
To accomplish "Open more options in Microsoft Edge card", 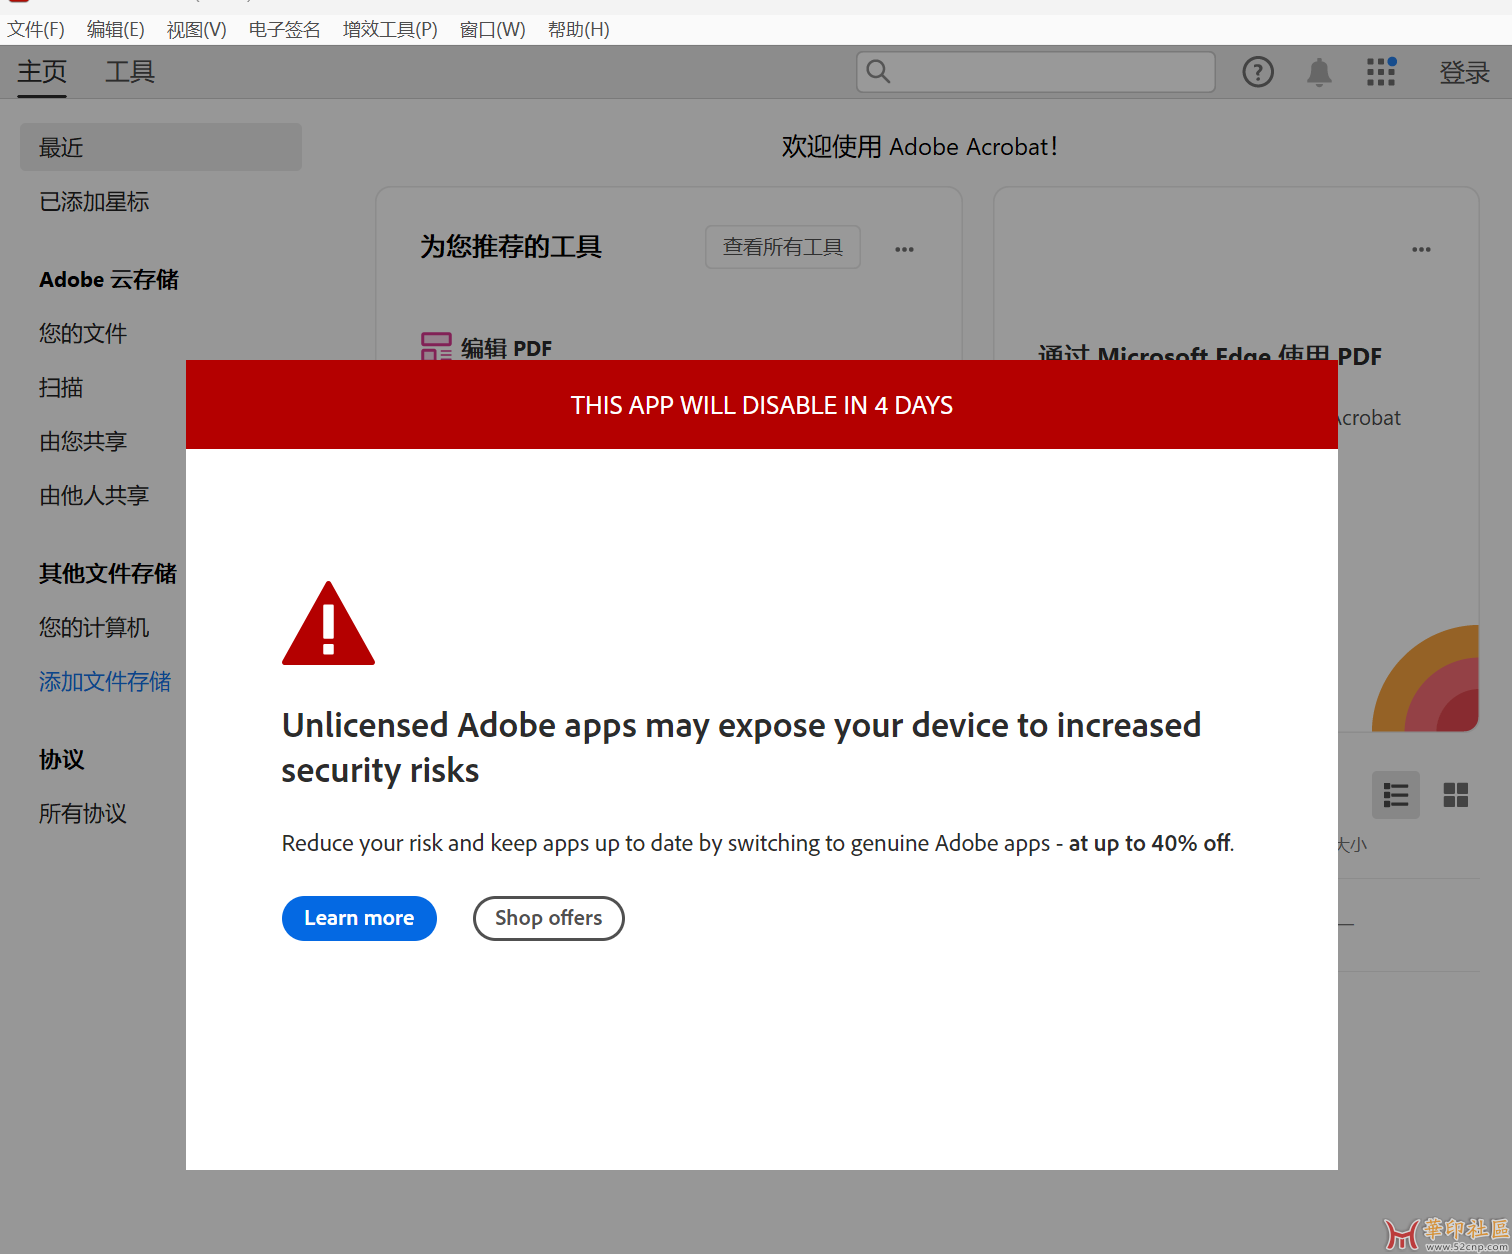I will click(x=1421, y=249).
